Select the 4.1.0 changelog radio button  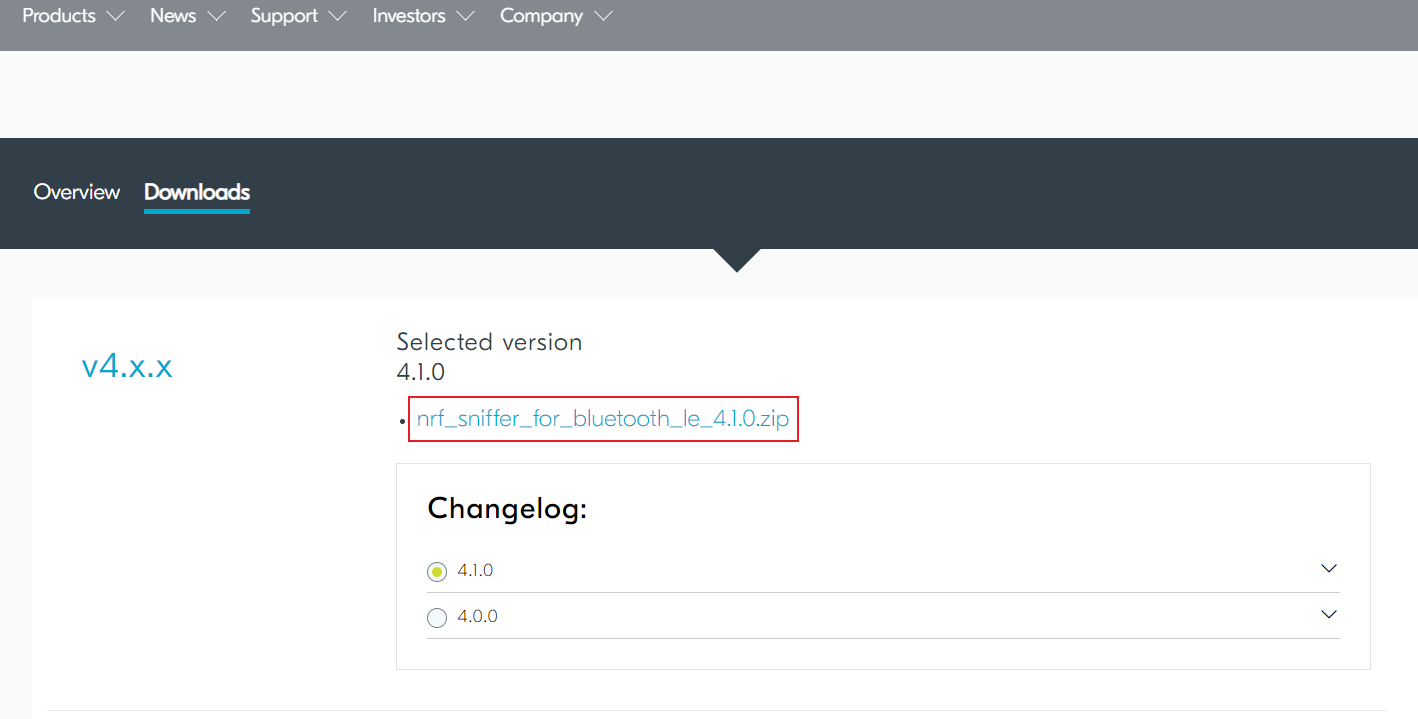[437, 572]
